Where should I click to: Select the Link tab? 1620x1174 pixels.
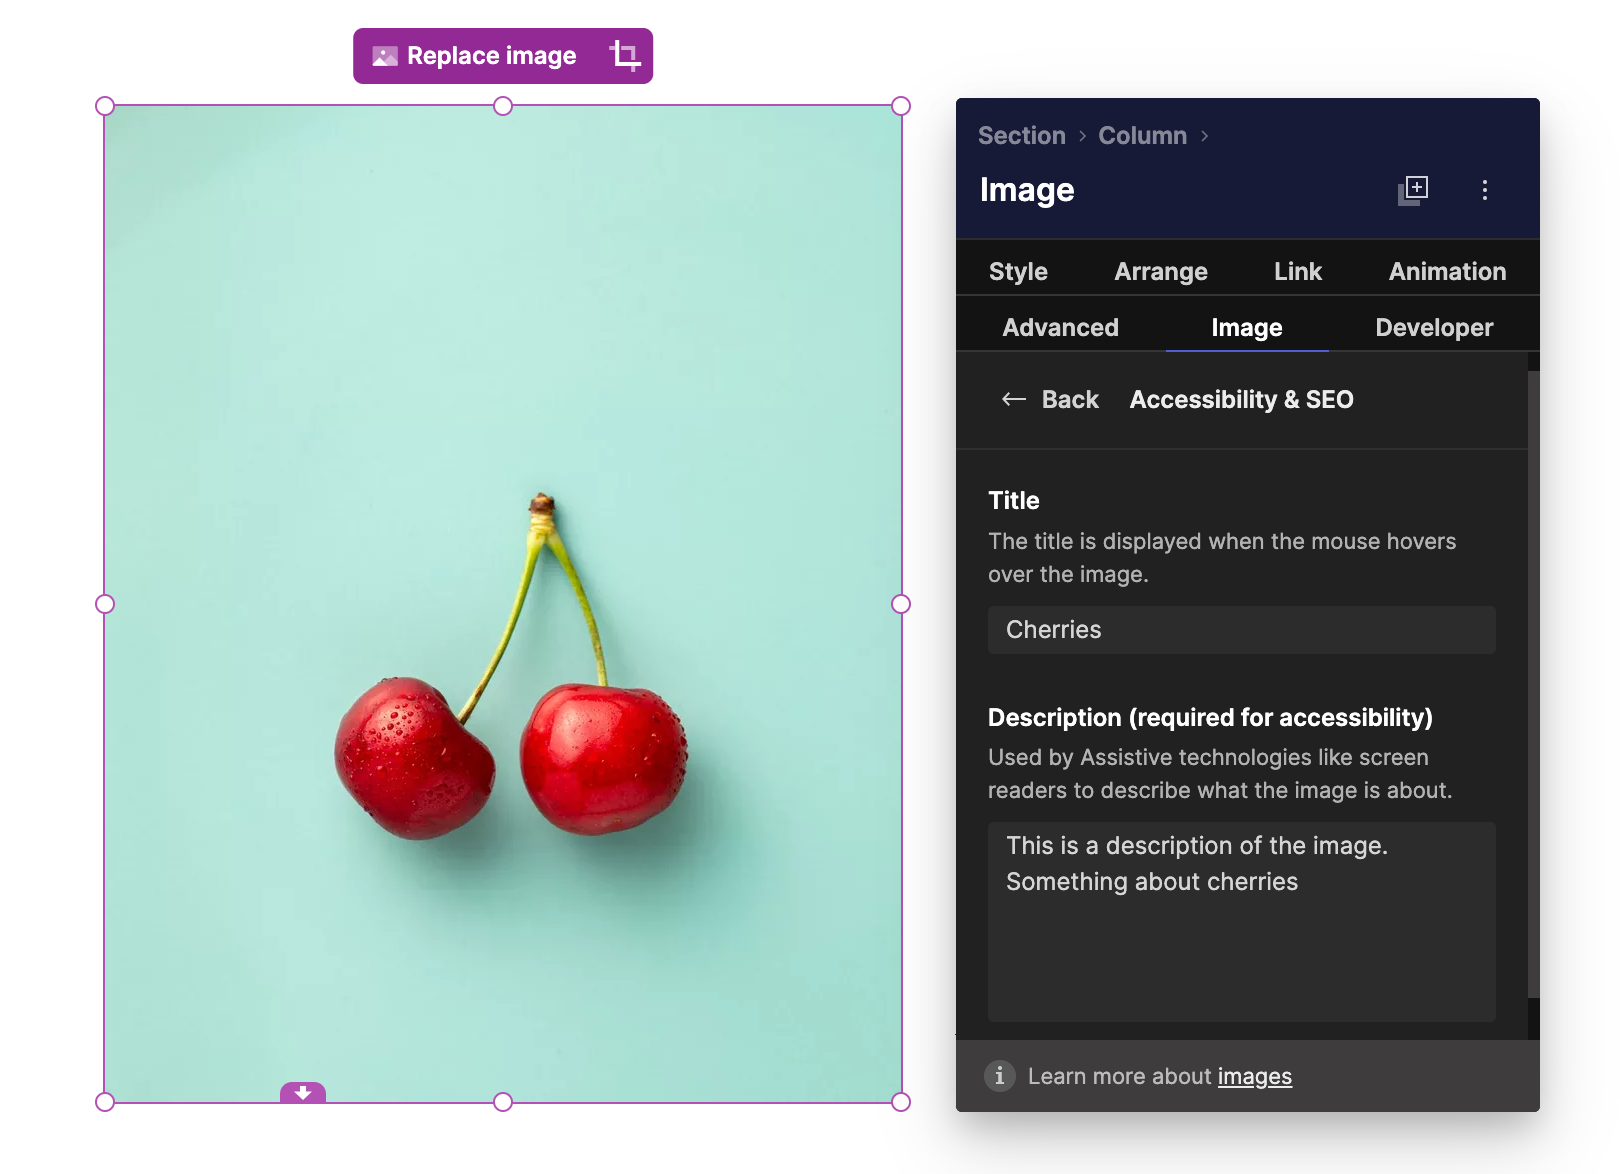point(1297,270)
